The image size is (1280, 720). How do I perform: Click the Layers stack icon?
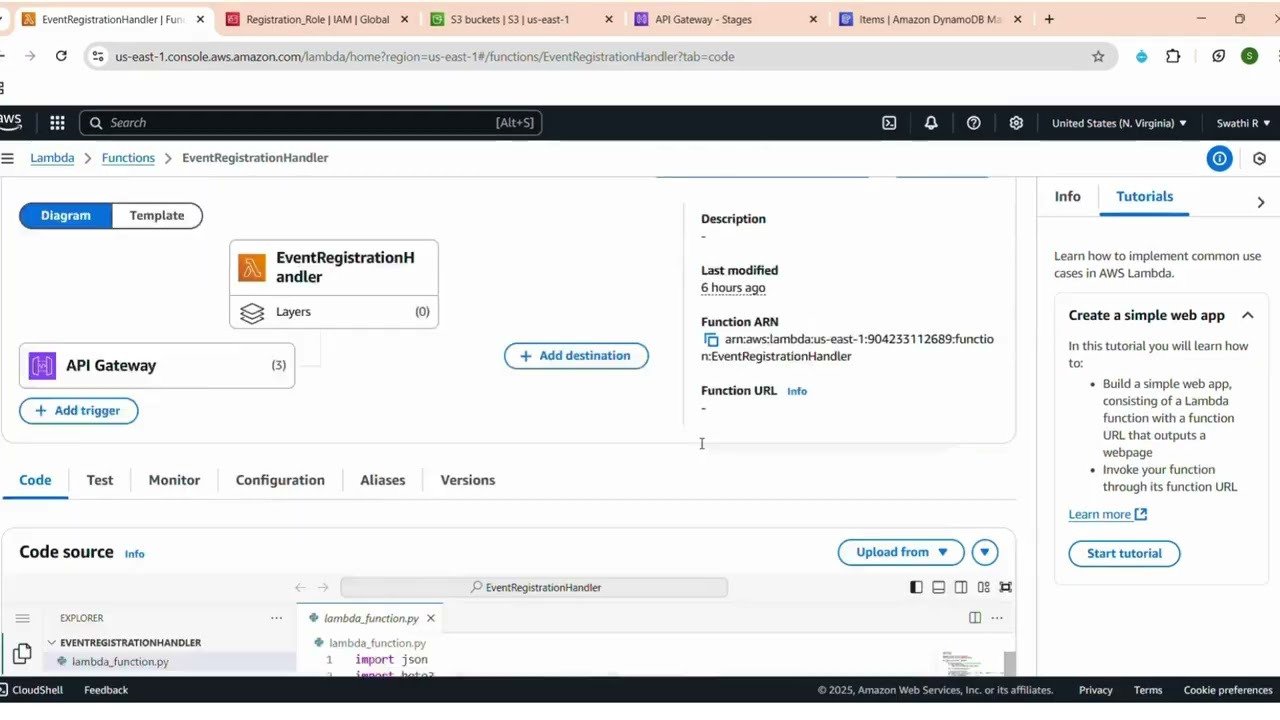[252, 313]
